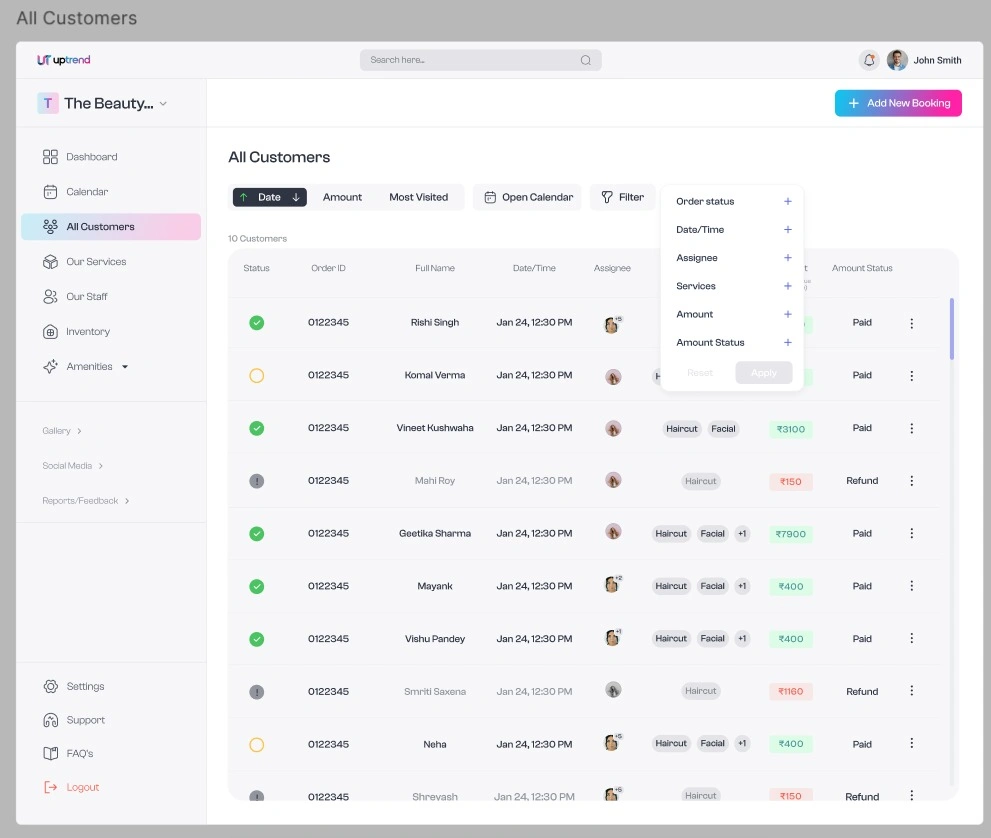
Task: Sort customers by Amount tab
Action: pos(343,197)
